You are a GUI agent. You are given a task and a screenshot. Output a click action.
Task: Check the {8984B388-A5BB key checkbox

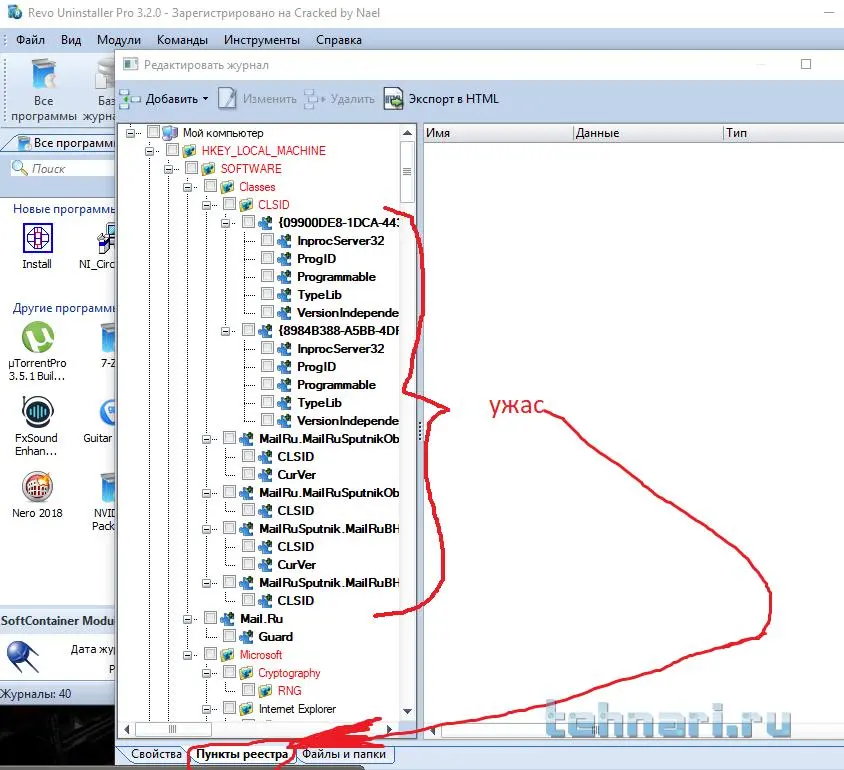coord(248,330)
